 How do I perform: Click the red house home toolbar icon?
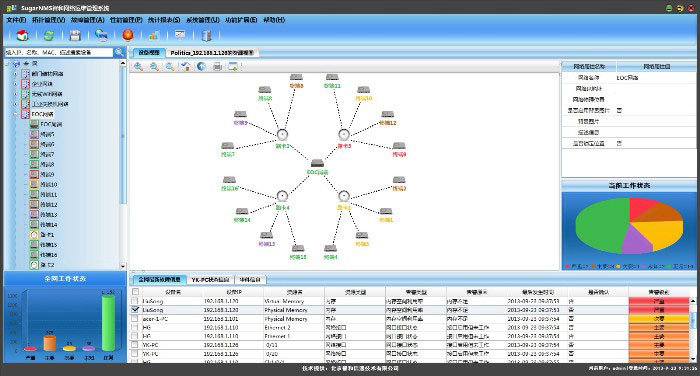coord(22,35)
